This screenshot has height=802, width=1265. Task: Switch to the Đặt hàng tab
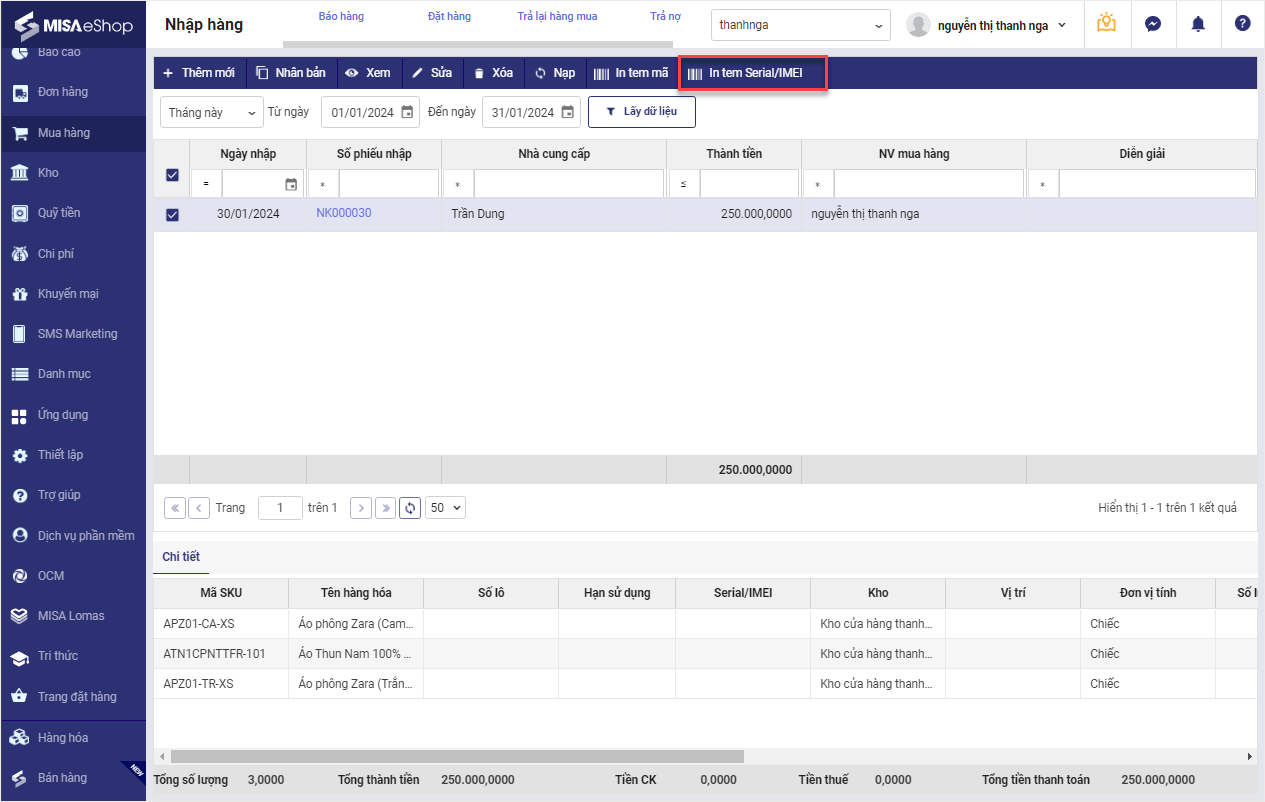coord(449,17)
